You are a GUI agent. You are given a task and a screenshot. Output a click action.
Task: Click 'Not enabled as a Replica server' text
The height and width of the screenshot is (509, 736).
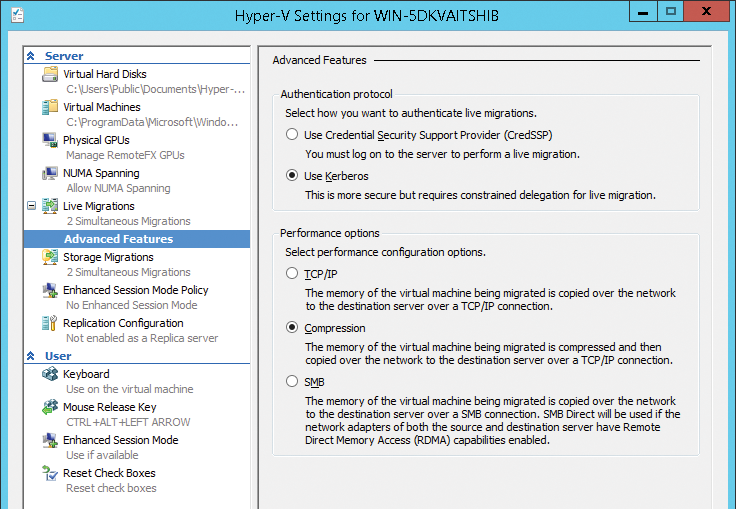[142, 338]
